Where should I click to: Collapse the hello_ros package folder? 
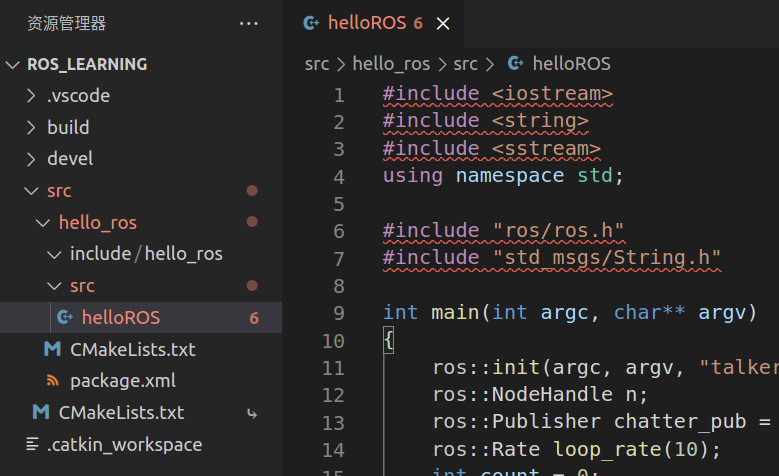43,223
